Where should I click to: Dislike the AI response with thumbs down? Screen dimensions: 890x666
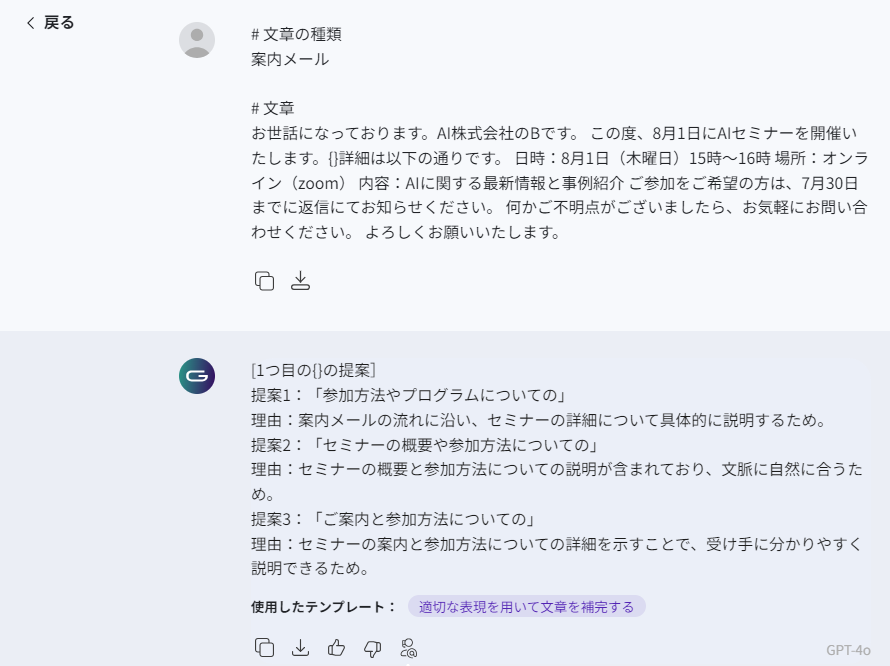[x=372, y=648]
